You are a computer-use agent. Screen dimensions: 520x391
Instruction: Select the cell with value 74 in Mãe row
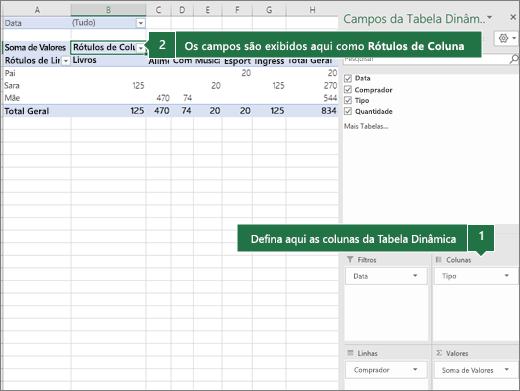(x=182, y=98)
